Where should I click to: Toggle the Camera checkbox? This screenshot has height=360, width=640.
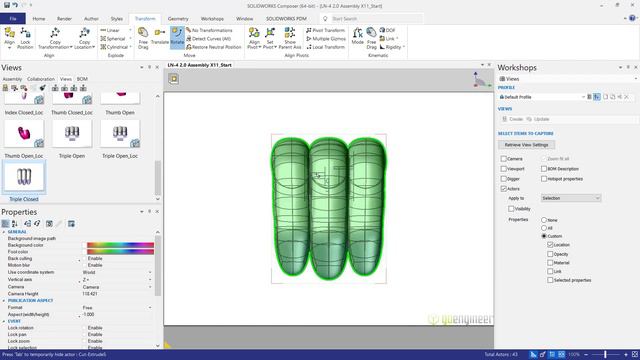[x=503, y=158]
